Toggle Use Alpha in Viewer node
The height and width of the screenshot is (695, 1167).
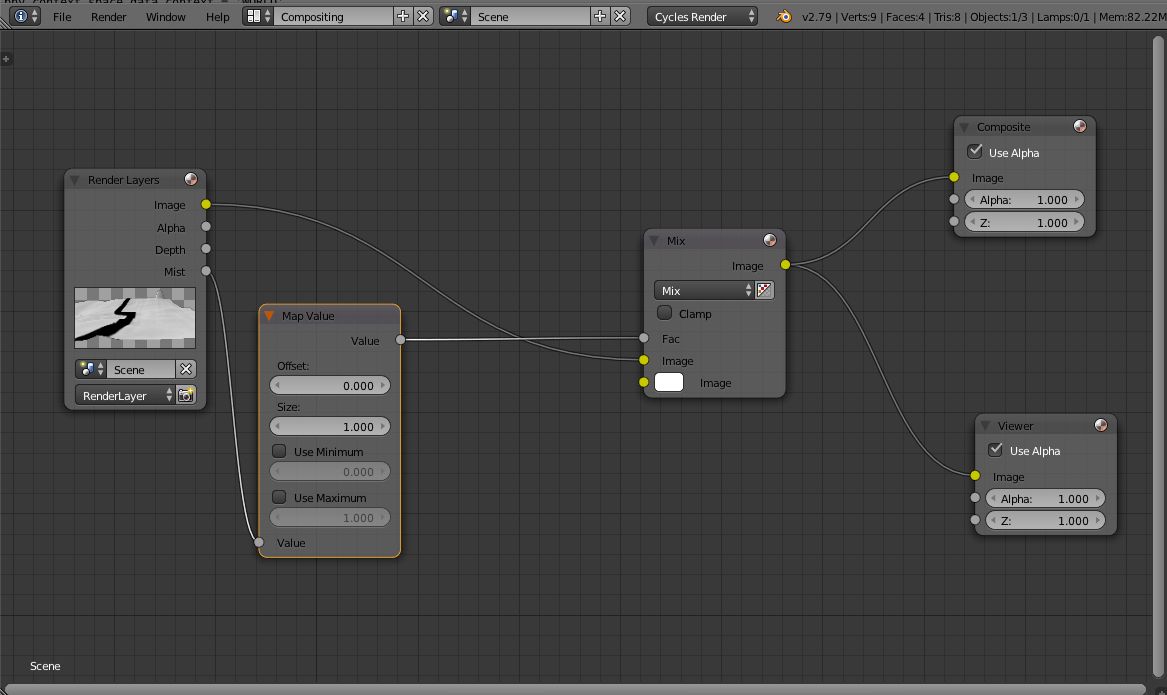(995, 450)
